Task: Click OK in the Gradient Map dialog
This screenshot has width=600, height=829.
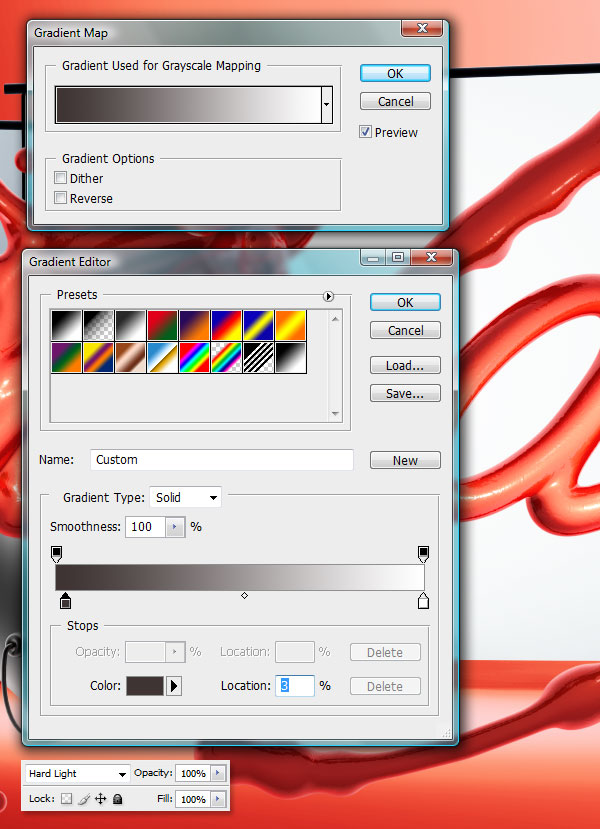Action: tap(395, 73)
